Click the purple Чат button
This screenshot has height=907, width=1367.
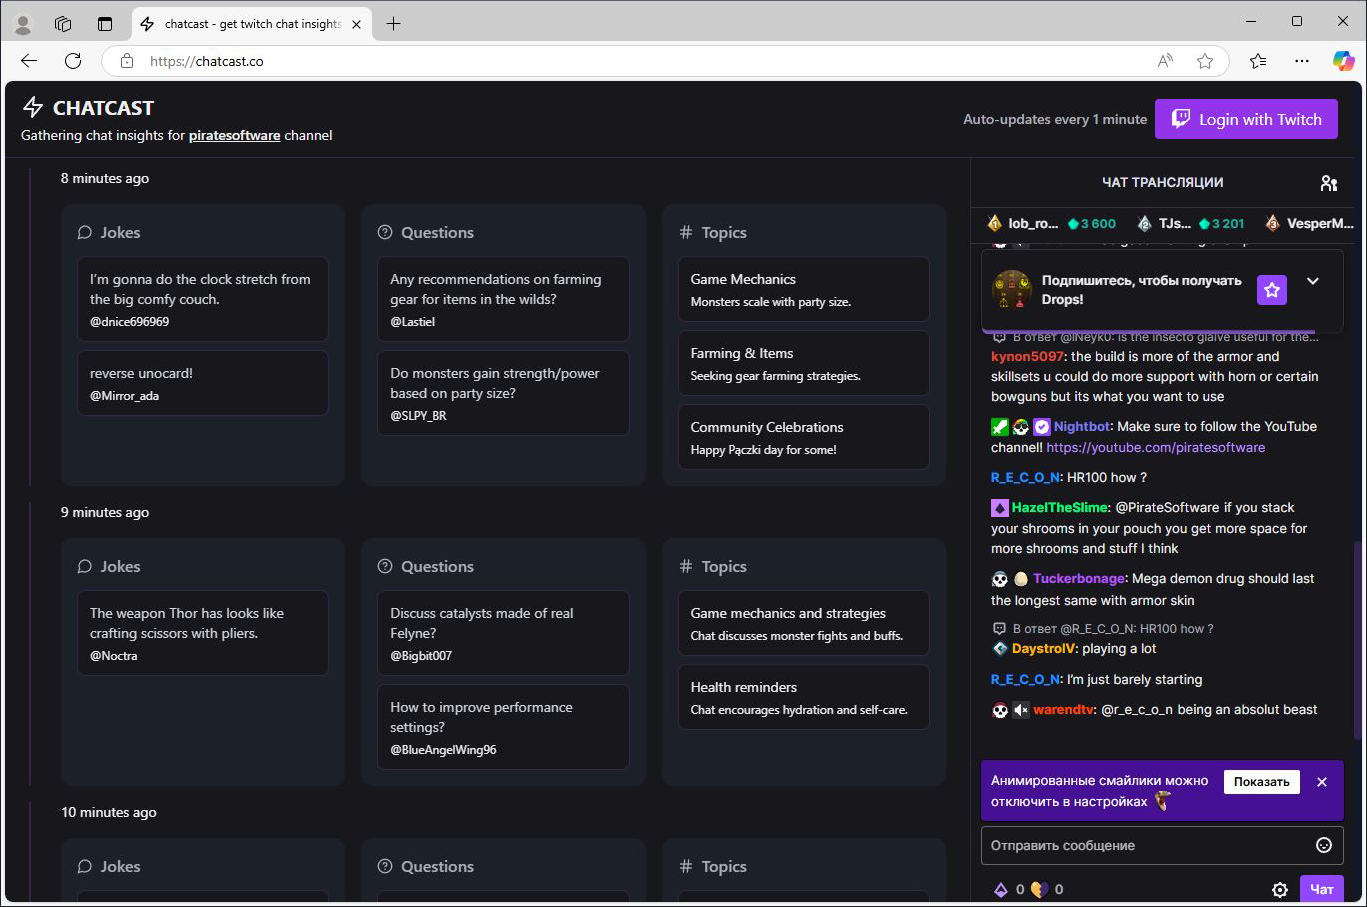[x=1322, y=889]
